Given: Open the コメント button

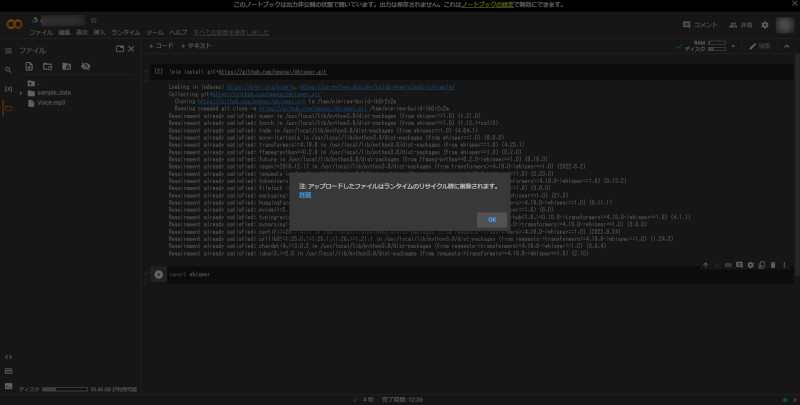Looking at the screenshot, I should click(700, 24).
